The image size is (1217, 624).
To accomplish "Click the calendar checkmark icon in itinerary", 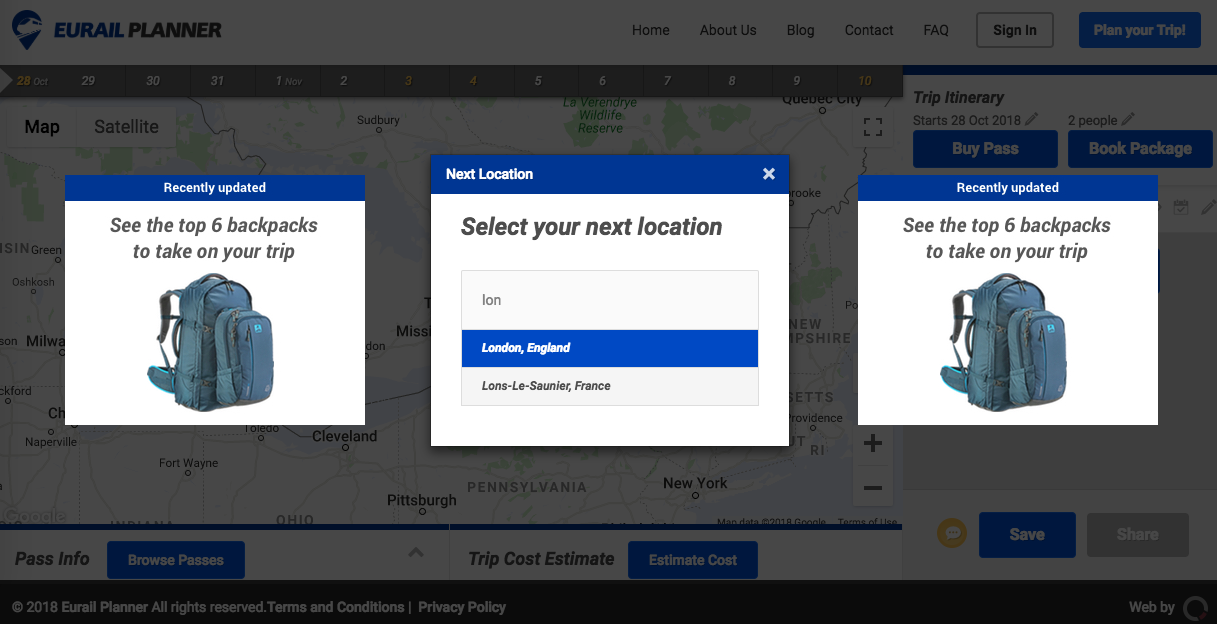I will pos(1181,207).
